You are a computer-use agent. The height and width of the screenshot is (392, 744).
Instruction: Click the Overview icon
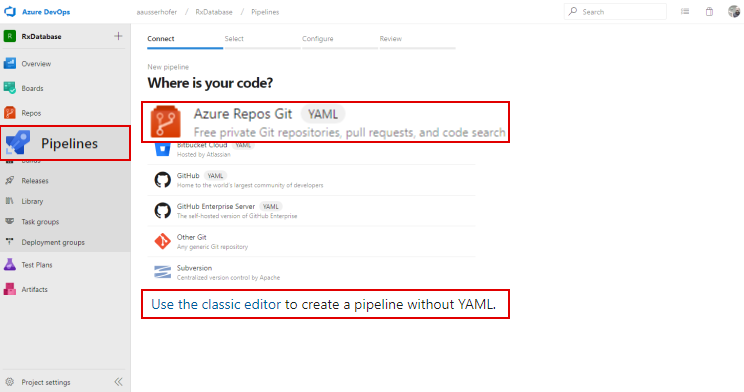coord(10,63)
